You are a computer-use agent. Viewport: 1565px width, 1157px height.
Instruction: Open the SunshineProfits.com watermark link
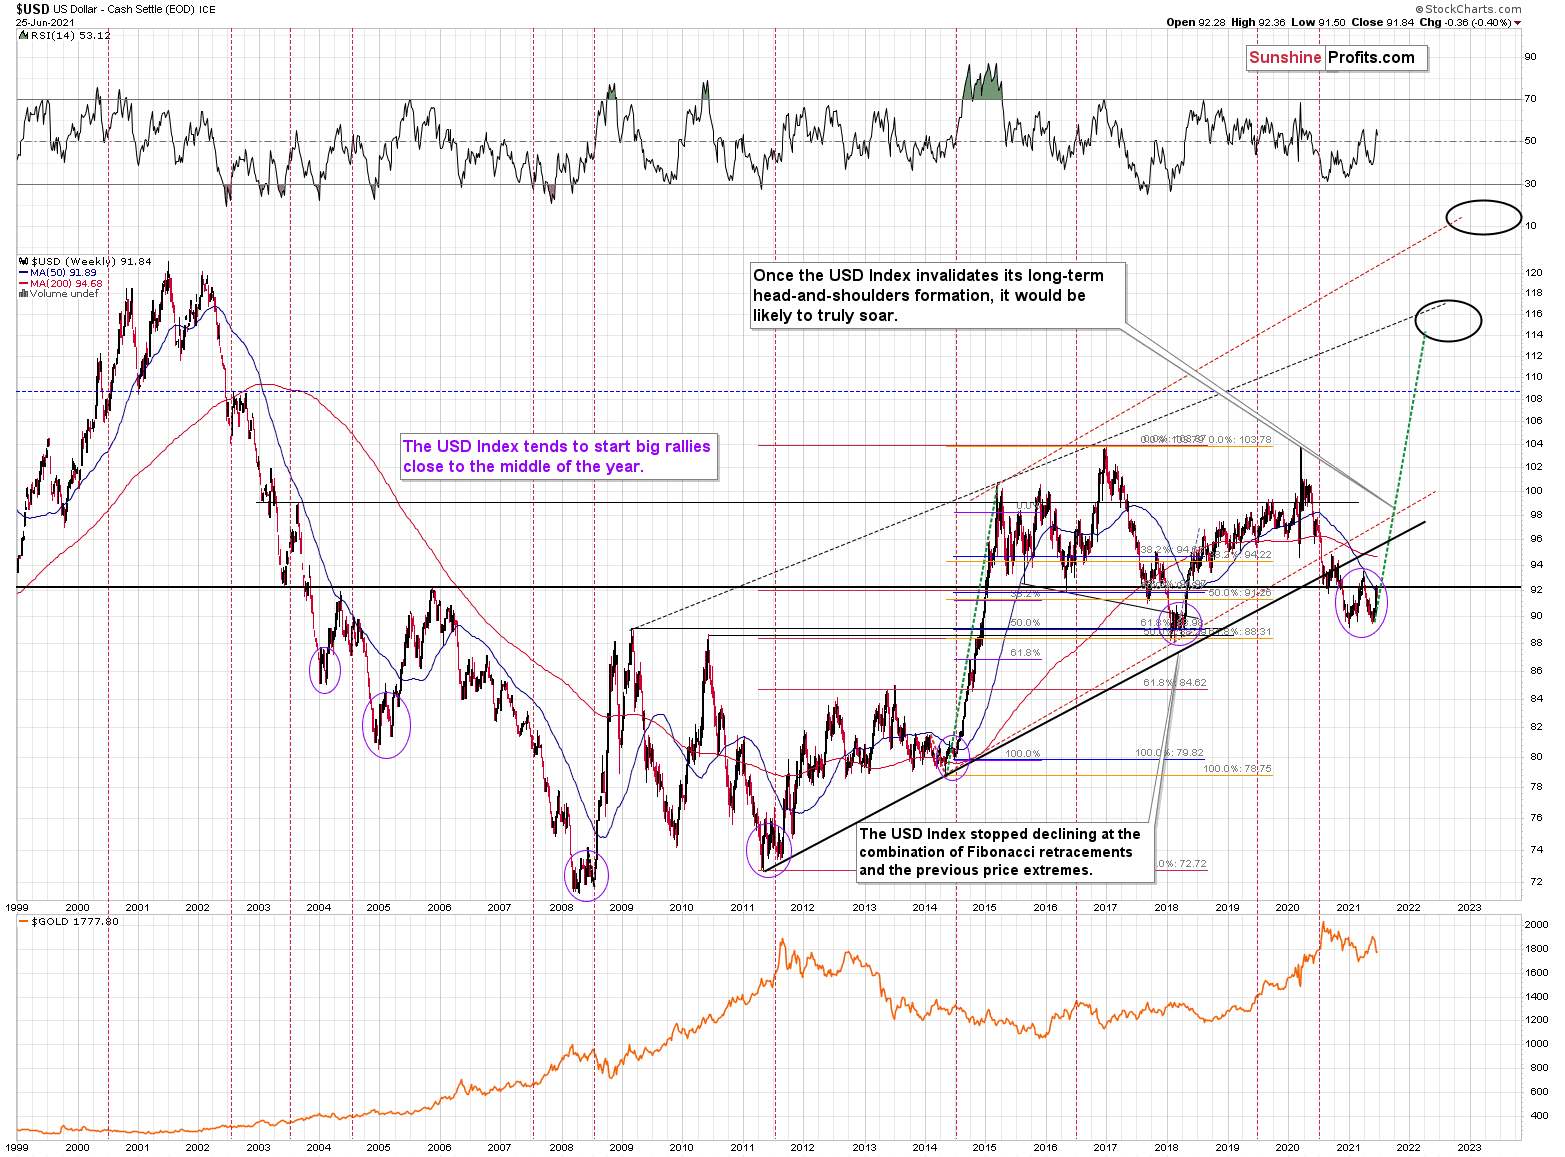[x=1336, y=58]
